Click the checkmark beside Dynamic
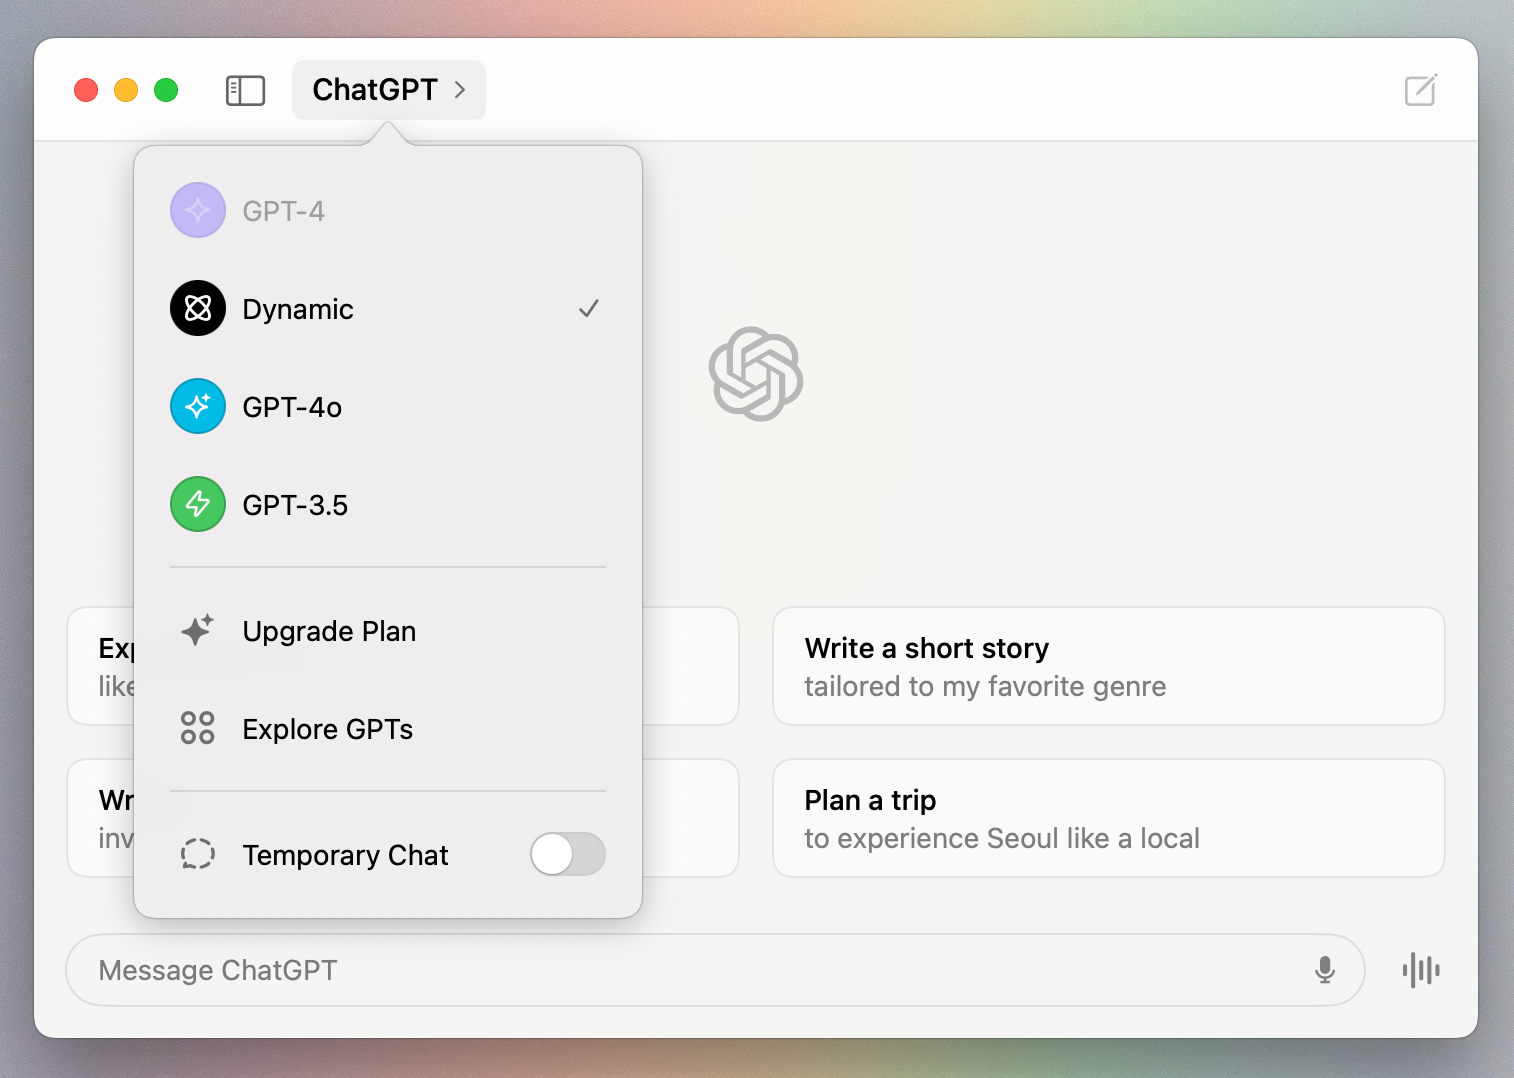The width and height of the screenshot is (1514, 1078). coord(589,309)
